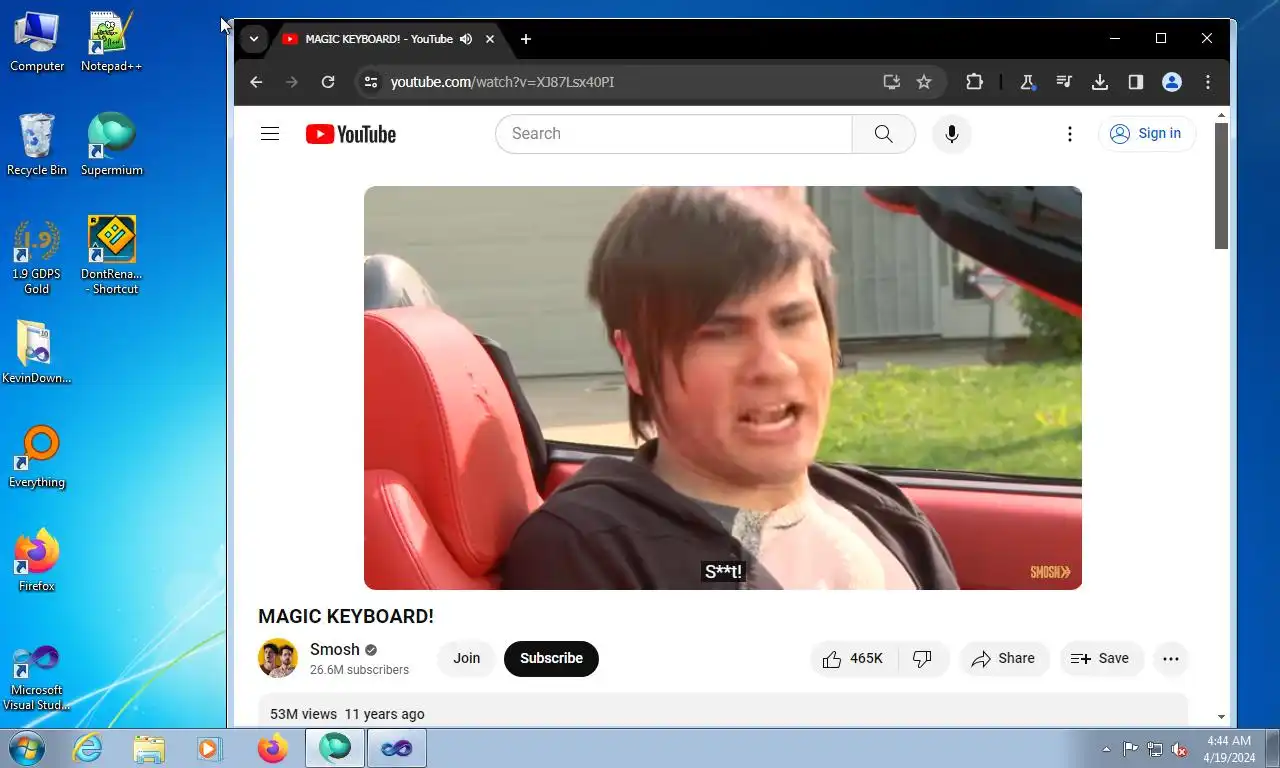Go to YouTube home via logo

tap(351, 134)
